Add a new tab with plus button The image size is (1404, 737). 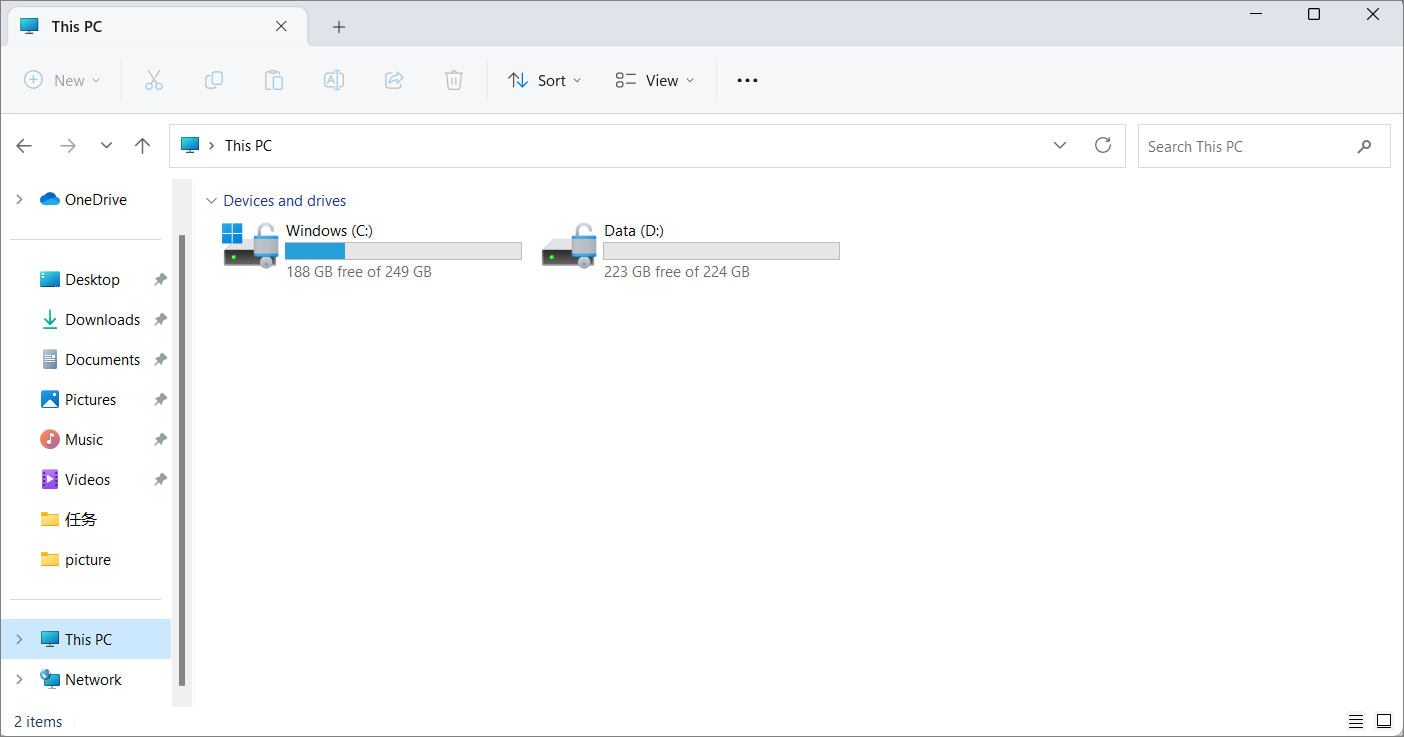coord(339,27)
